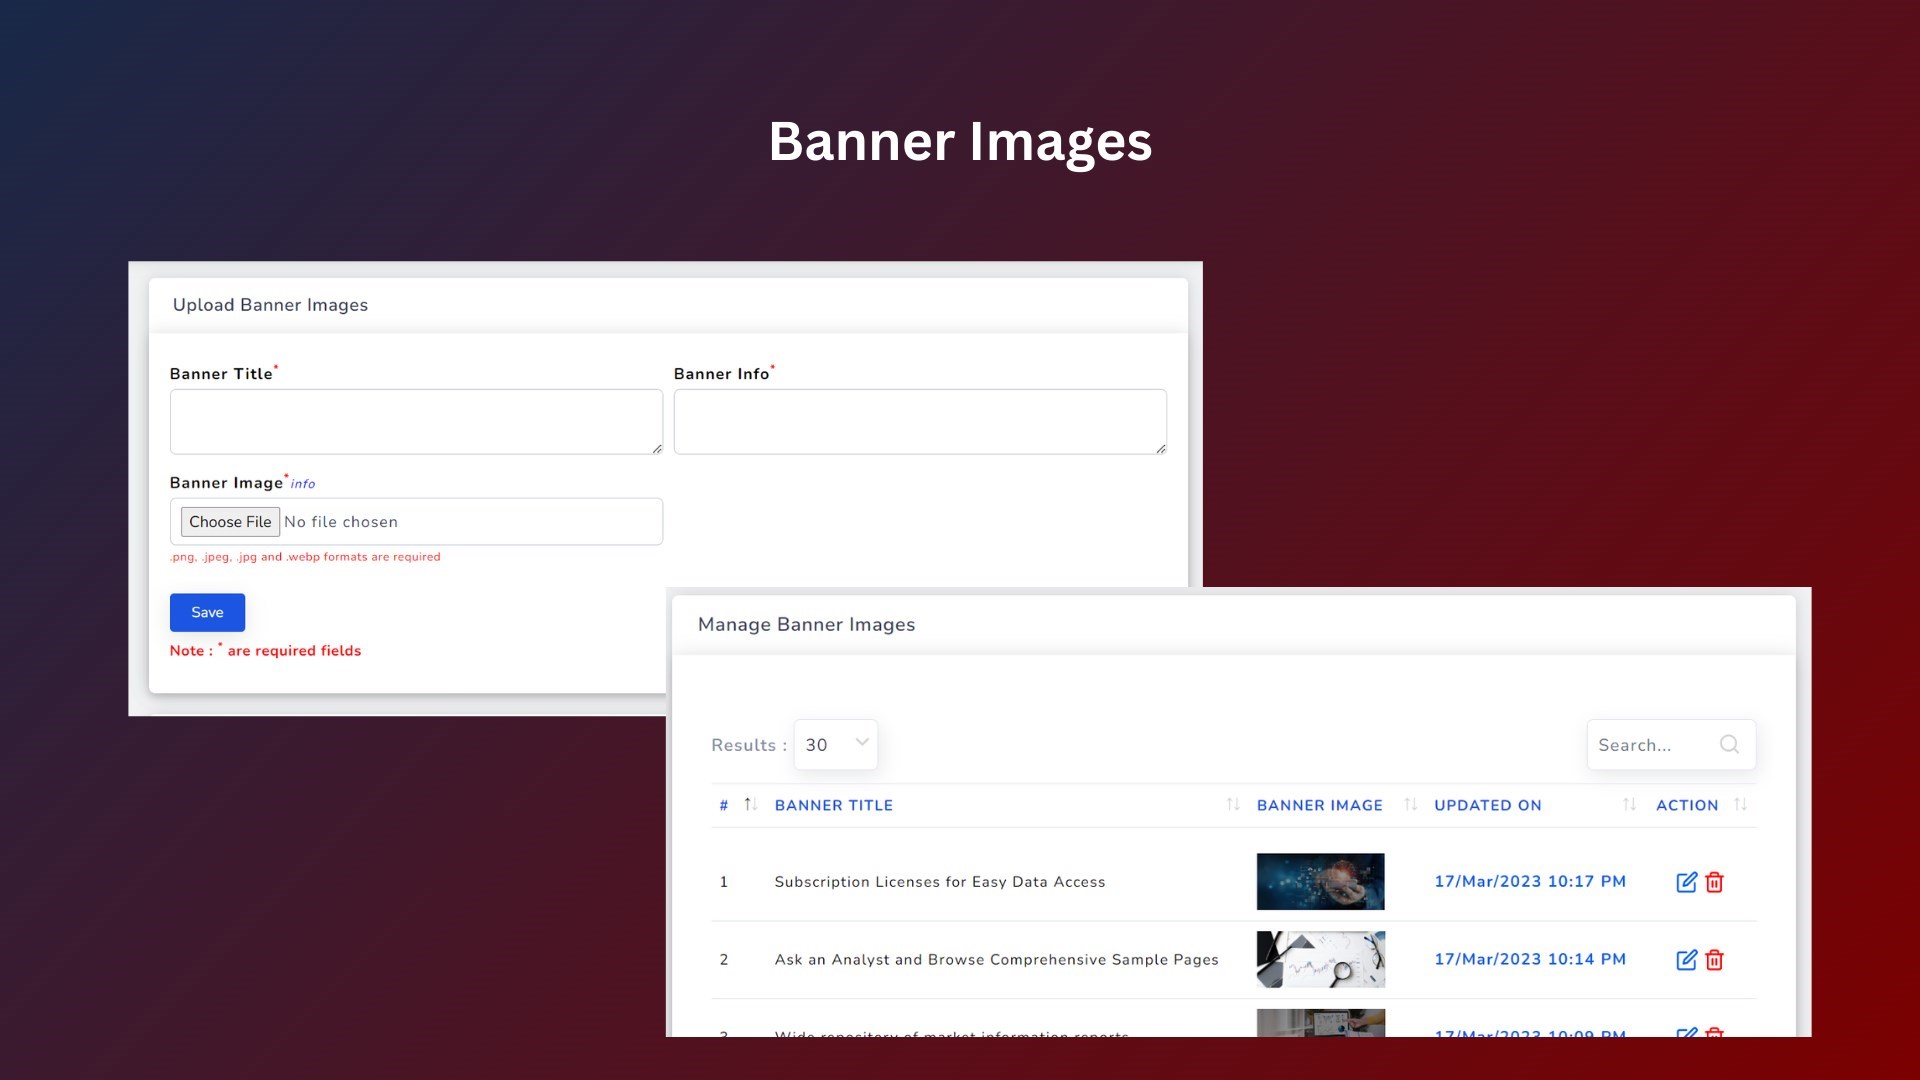Click the Banner Info input field
1920x1080 pixels.
pyautogui.click(x=919, y=421)
